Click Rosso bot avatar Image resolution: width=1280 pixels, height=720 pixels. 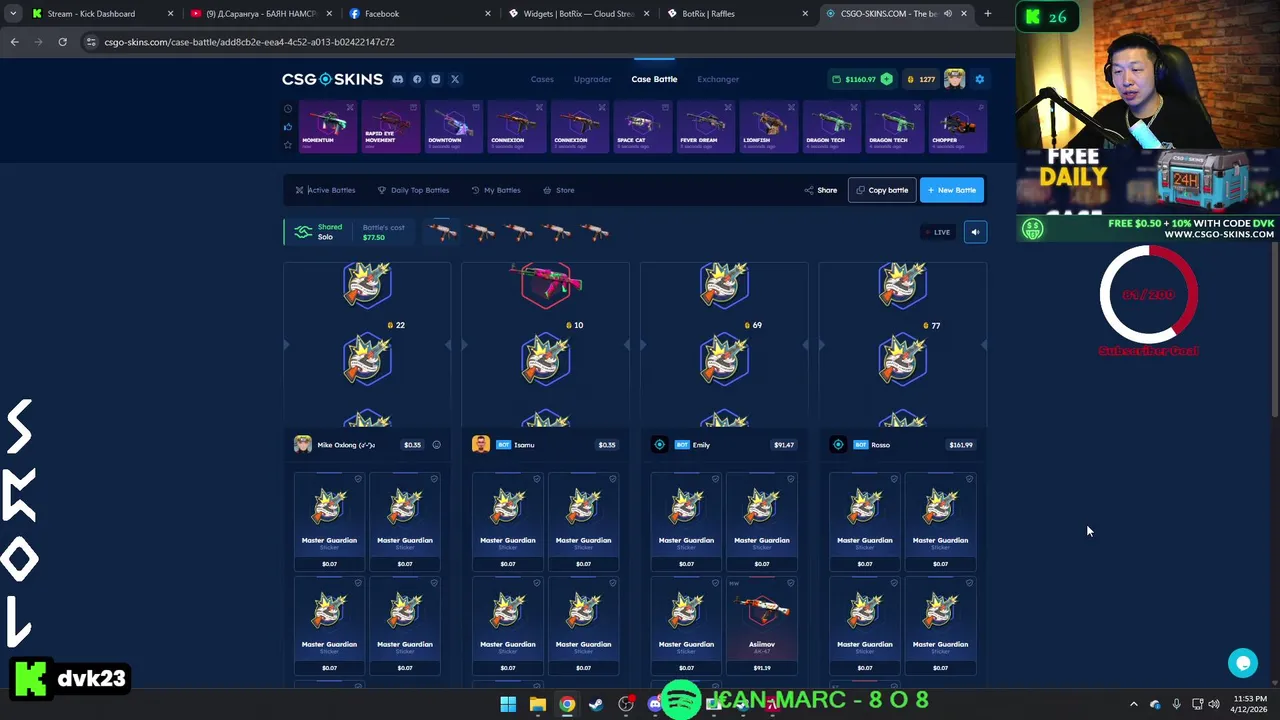click(838, 445)
